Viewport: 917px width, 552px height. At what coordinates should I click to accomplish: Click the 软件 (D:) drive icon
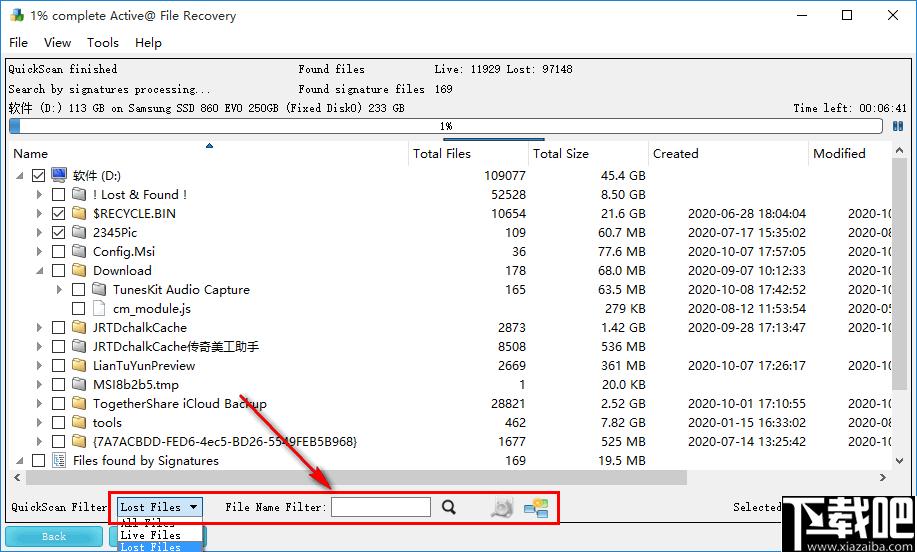(59, 175)
